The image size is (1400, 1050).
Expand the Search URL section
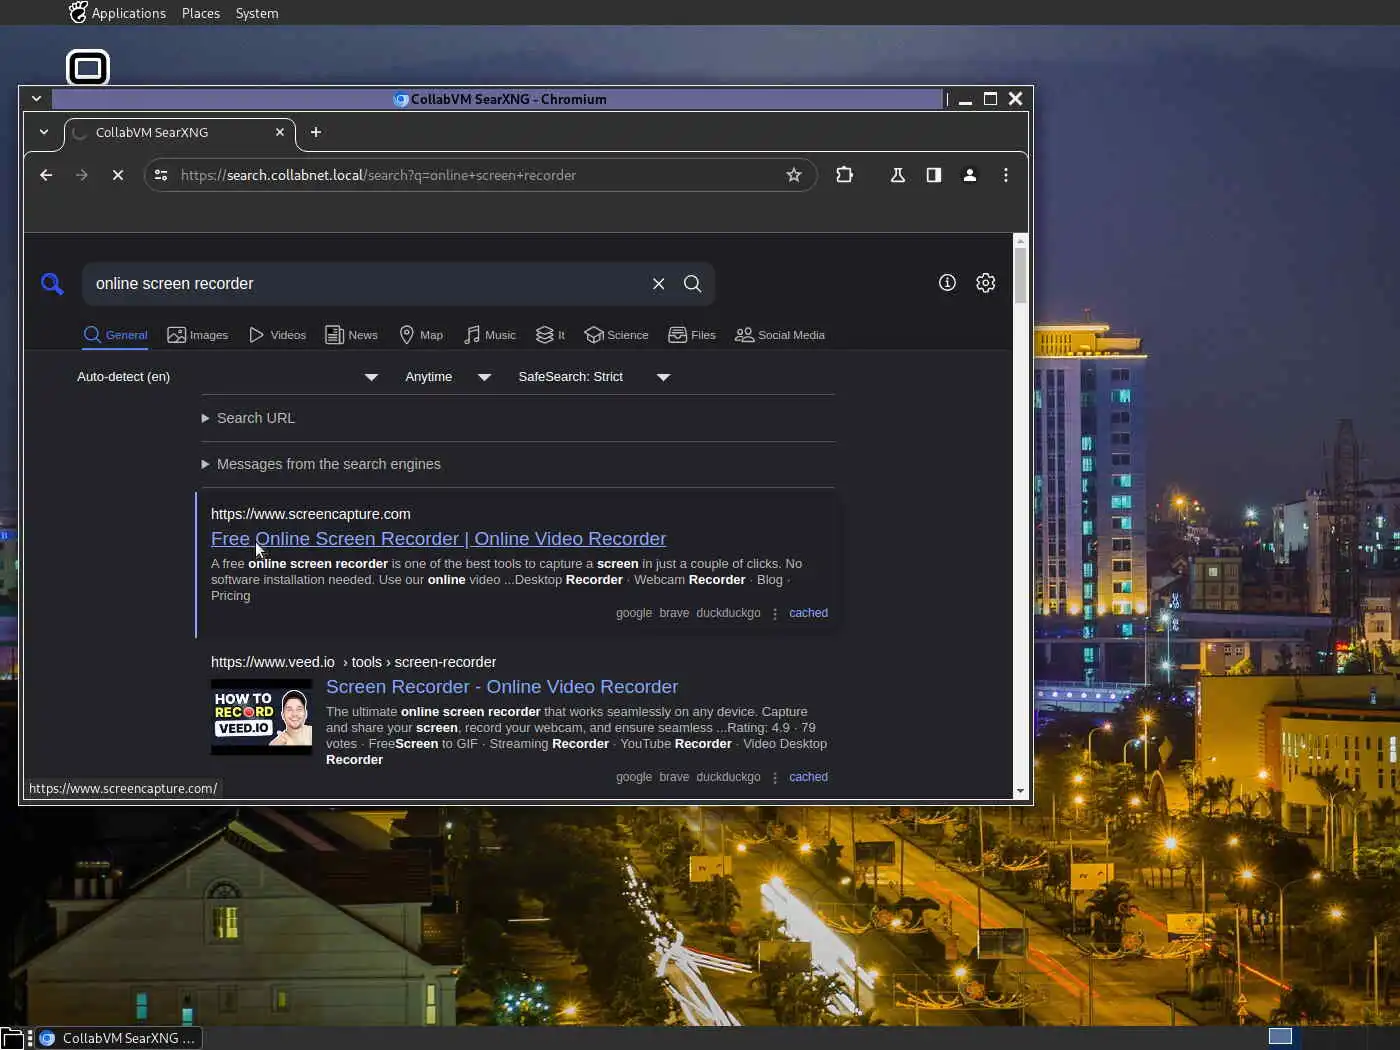click(248, 418)
